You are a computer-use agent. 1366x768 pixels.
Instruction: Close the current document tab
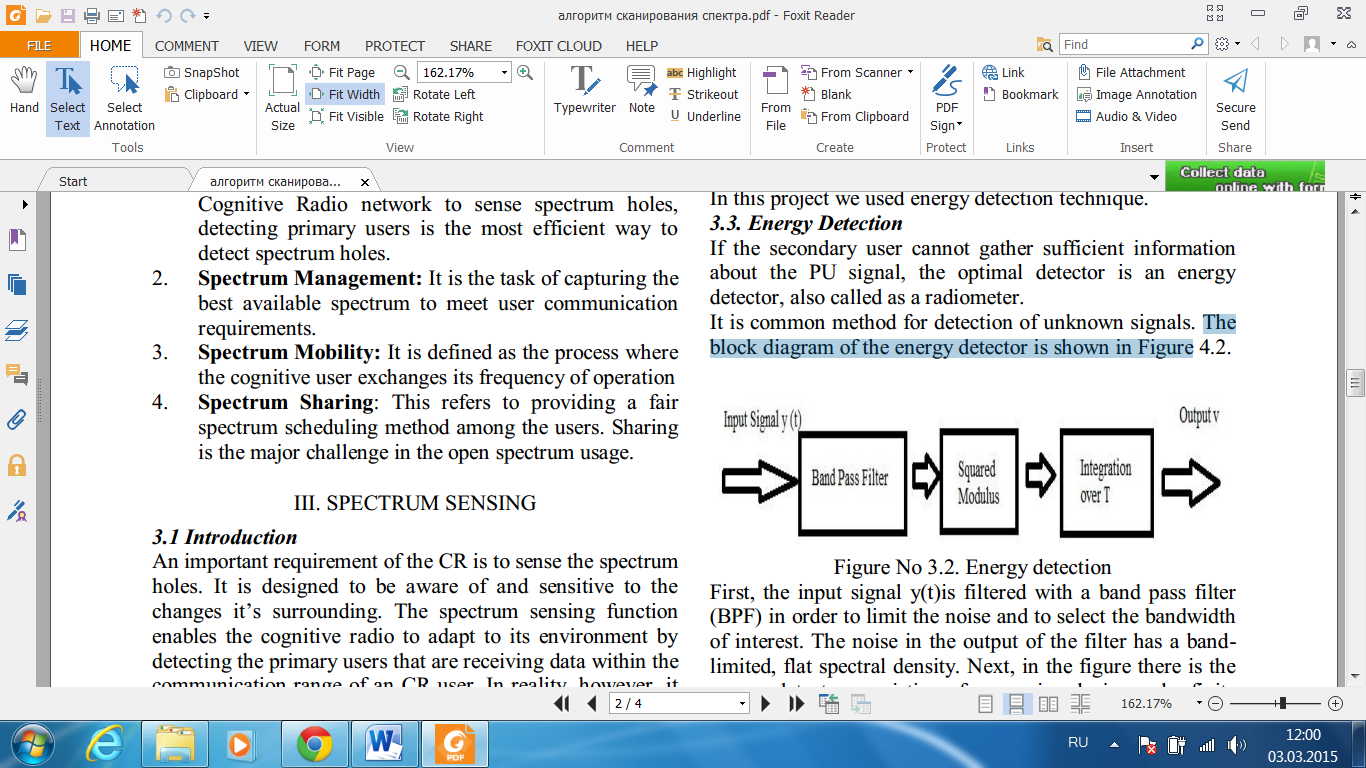pos(366,182)
